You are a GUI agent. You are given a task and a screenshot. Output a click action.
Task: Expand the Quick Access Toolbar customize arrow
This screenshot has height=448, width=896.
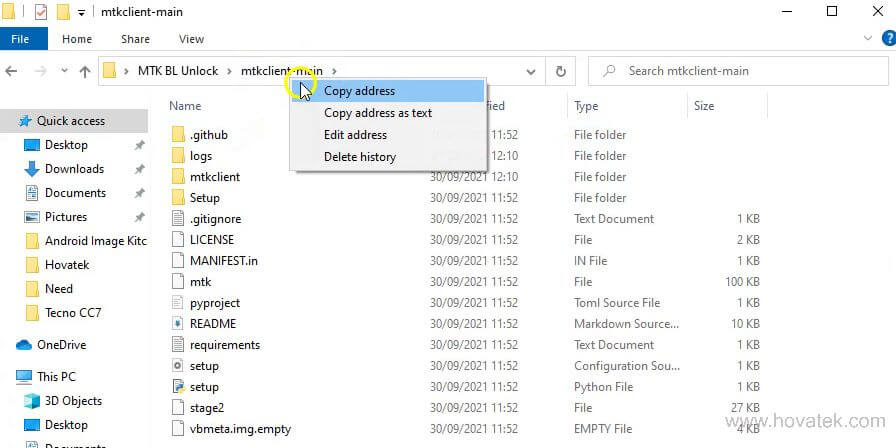point(81,13)
